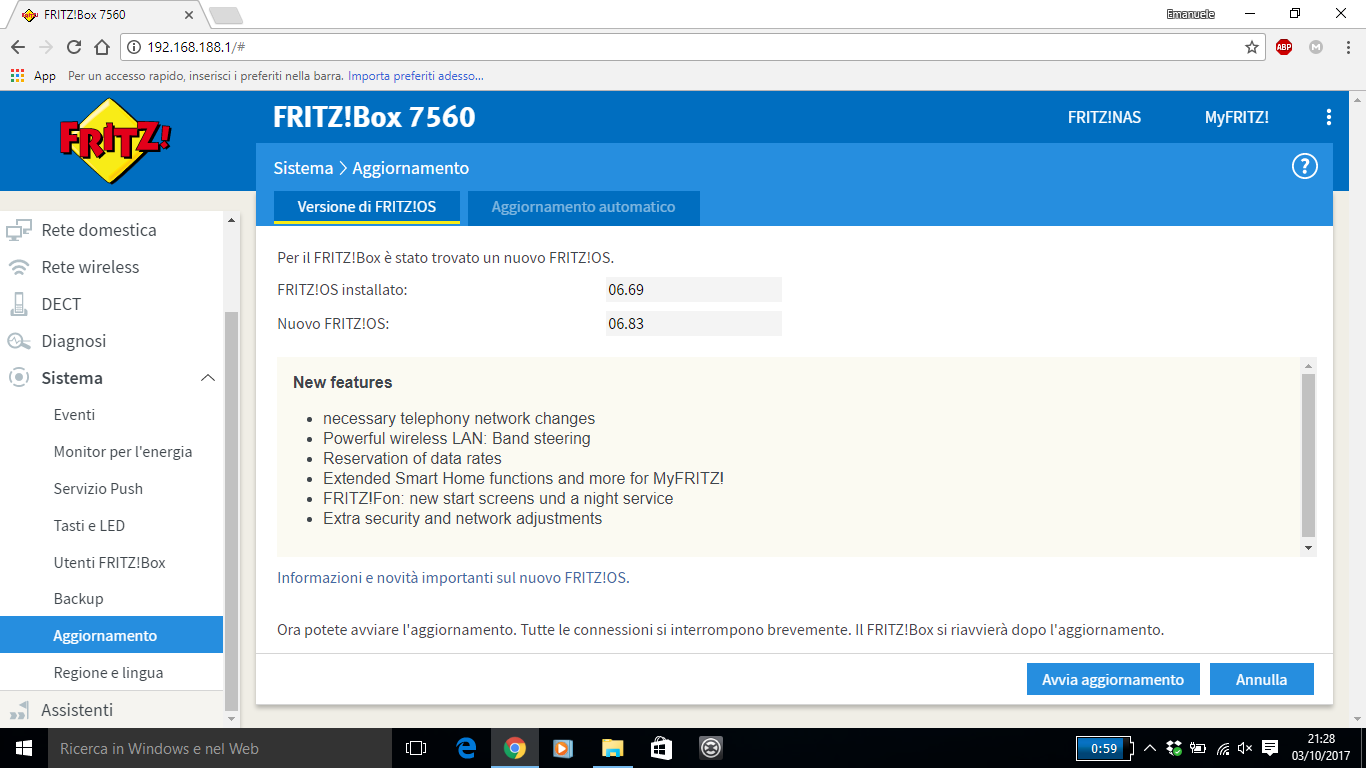Viewport: 1366px width, 768px height.
Task: Open the Windows Store taskbar icon
Action: [x=661, y=748]
